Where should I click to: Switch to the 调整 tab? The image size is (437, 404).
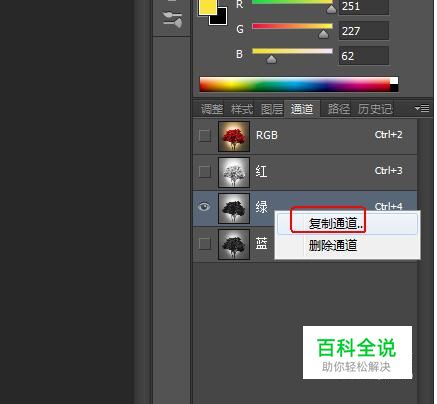pos(212,109)
